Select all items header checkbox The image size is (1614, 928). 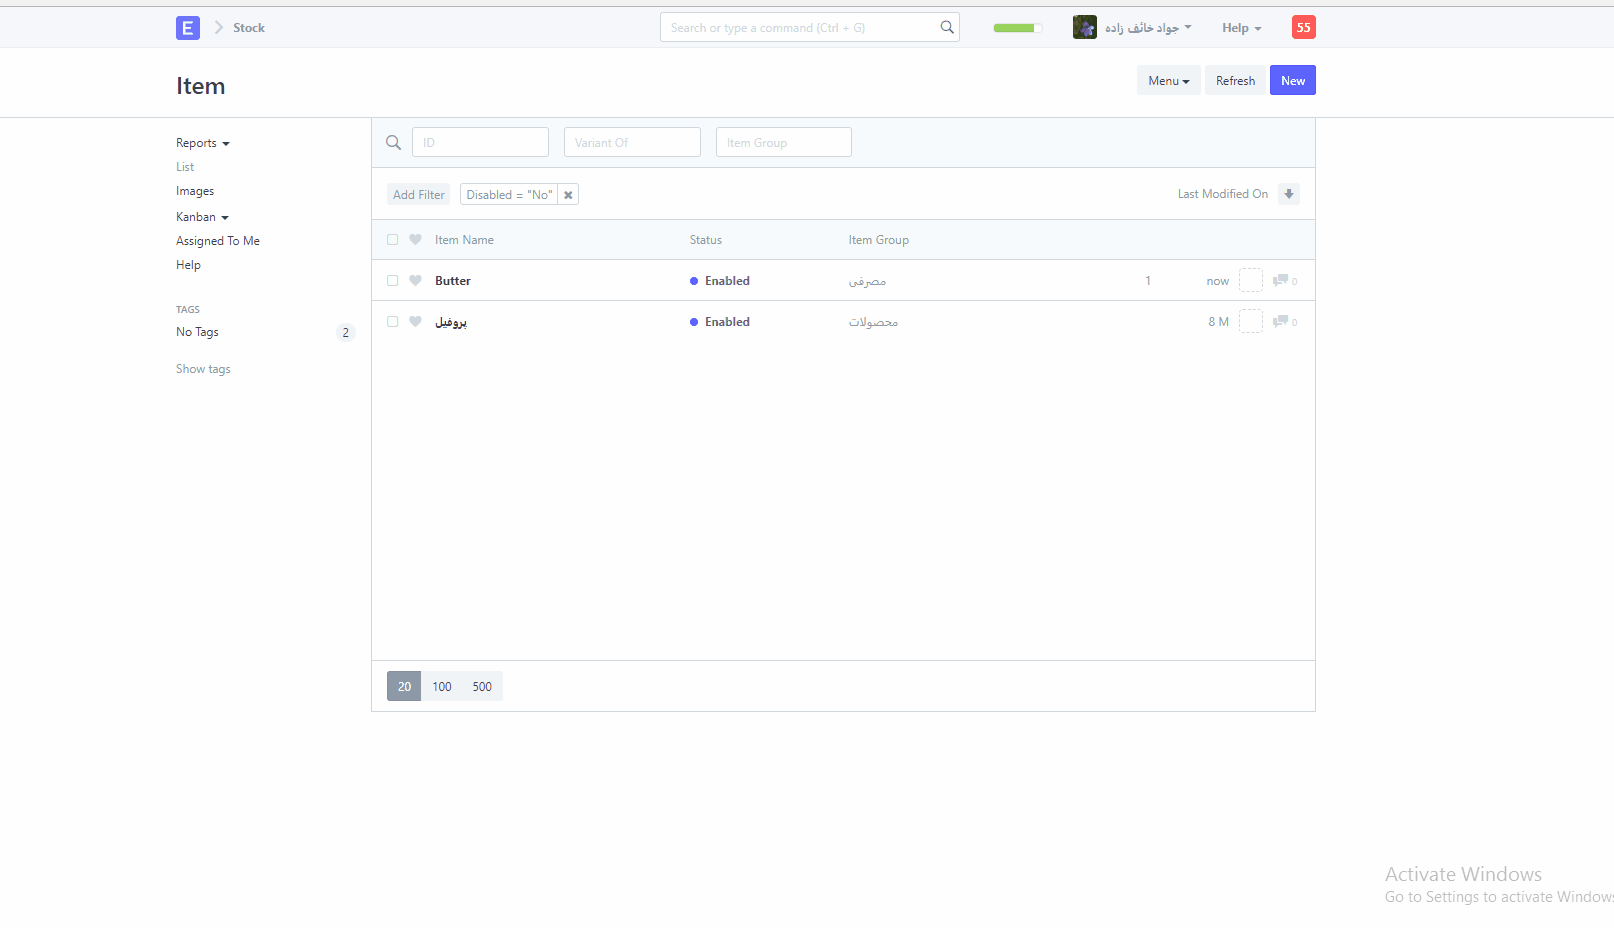pyautogui.click(x=392, y=239)
